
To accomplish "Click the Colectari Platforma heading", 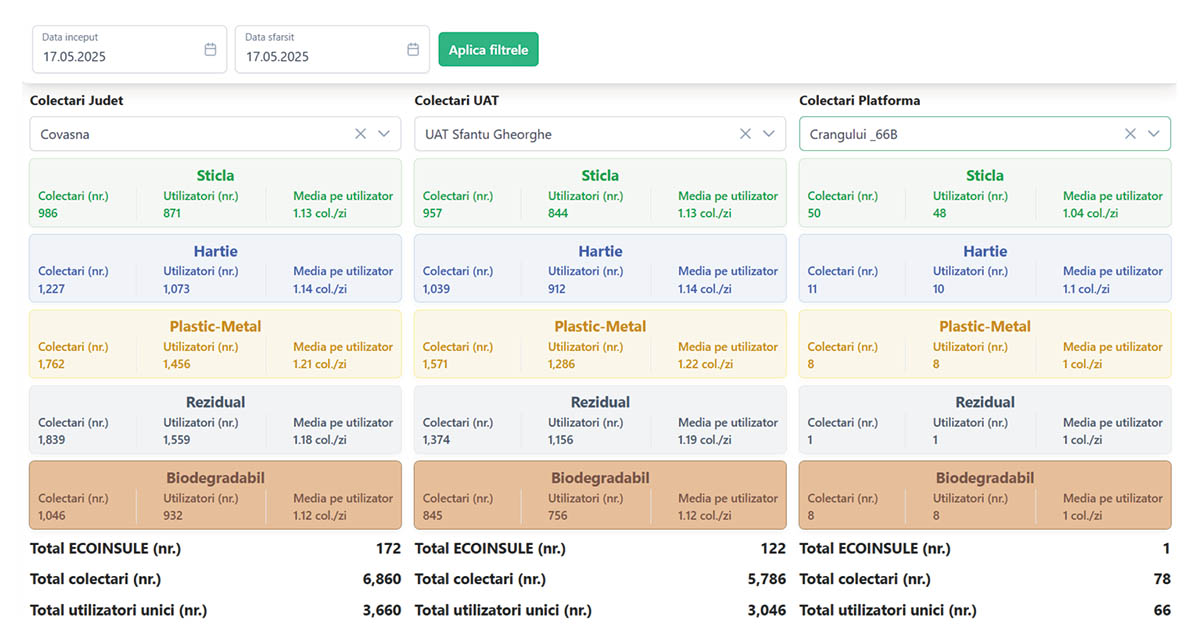I will click(x=860, y=101).
